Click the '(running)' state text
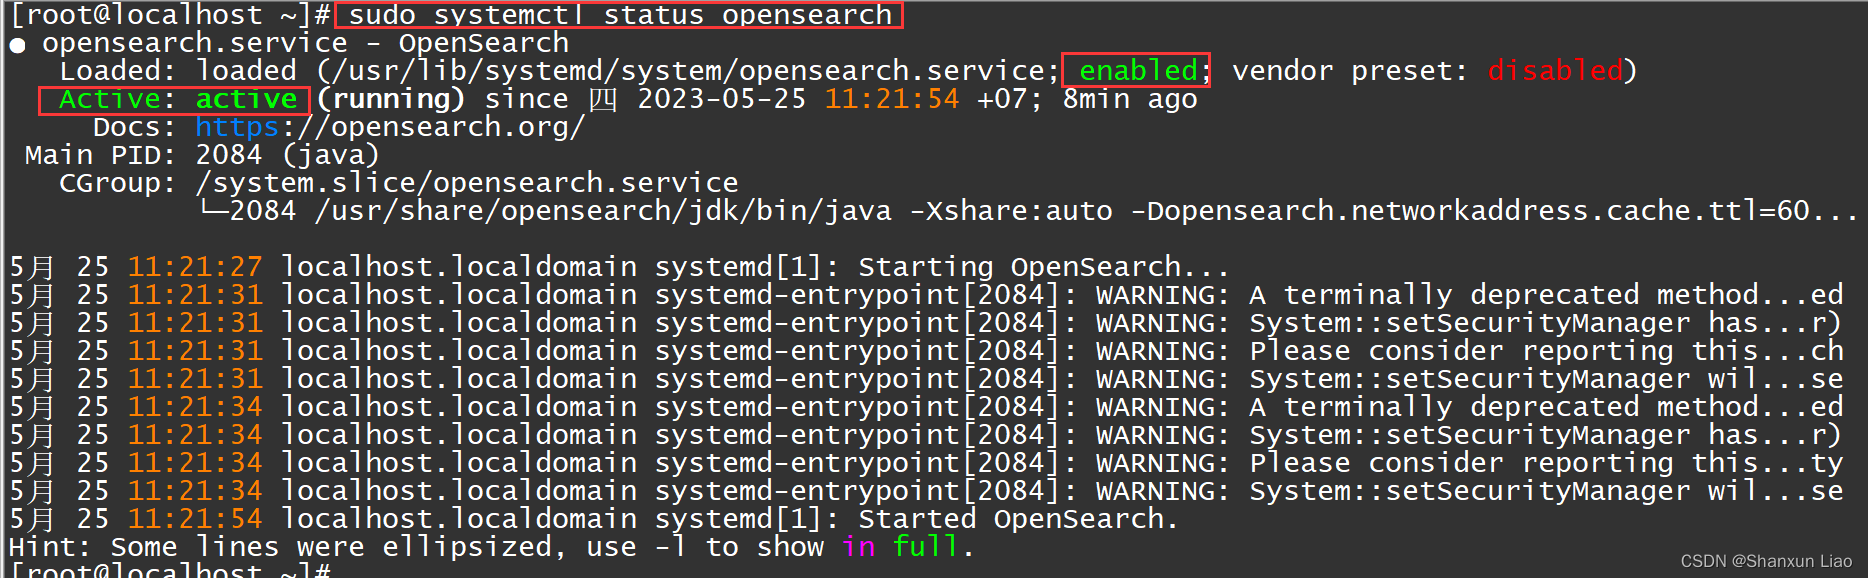This screenshot has width=1868, height=578. [390, 99]
